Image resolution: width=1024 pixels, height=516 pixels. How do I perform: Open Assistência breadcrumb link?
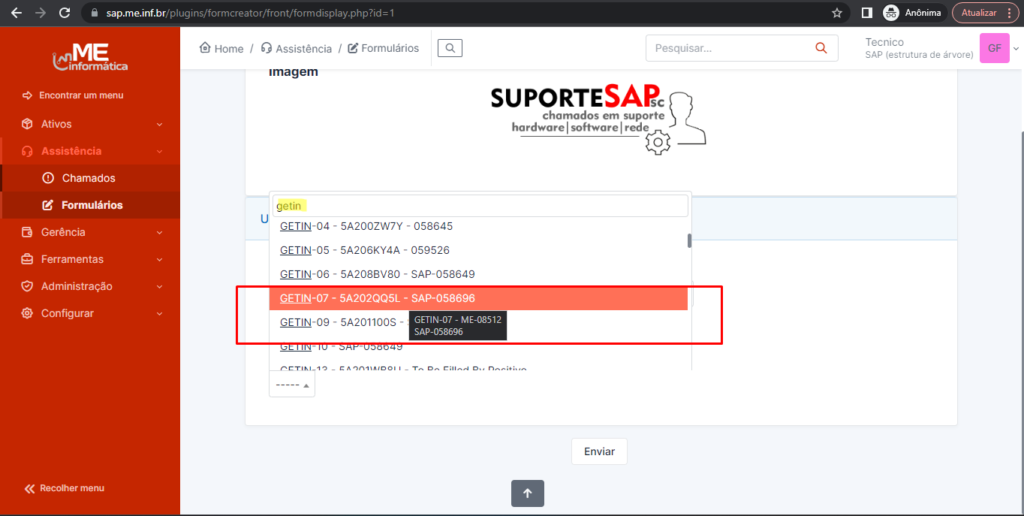click(296, 48)
